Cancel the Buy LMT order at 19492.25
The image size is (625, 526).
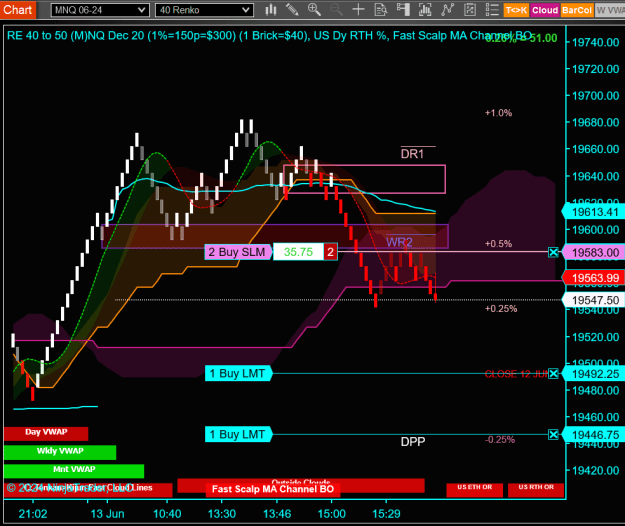553,374
